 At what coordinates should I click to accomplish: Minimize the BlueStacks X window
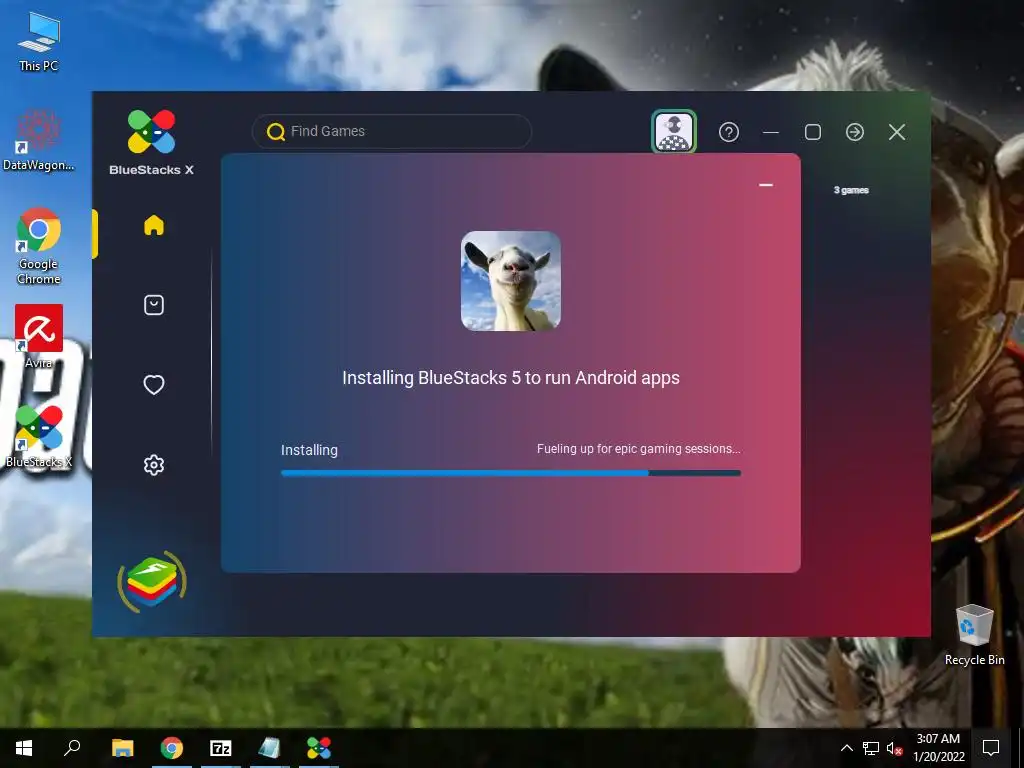click(x=771, y=132)
